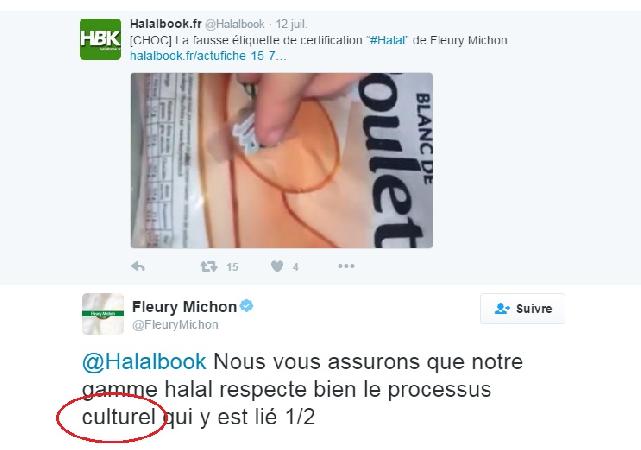Click the @FleuryMichon handle
The image size is (641, 450).
coord(175,325)
